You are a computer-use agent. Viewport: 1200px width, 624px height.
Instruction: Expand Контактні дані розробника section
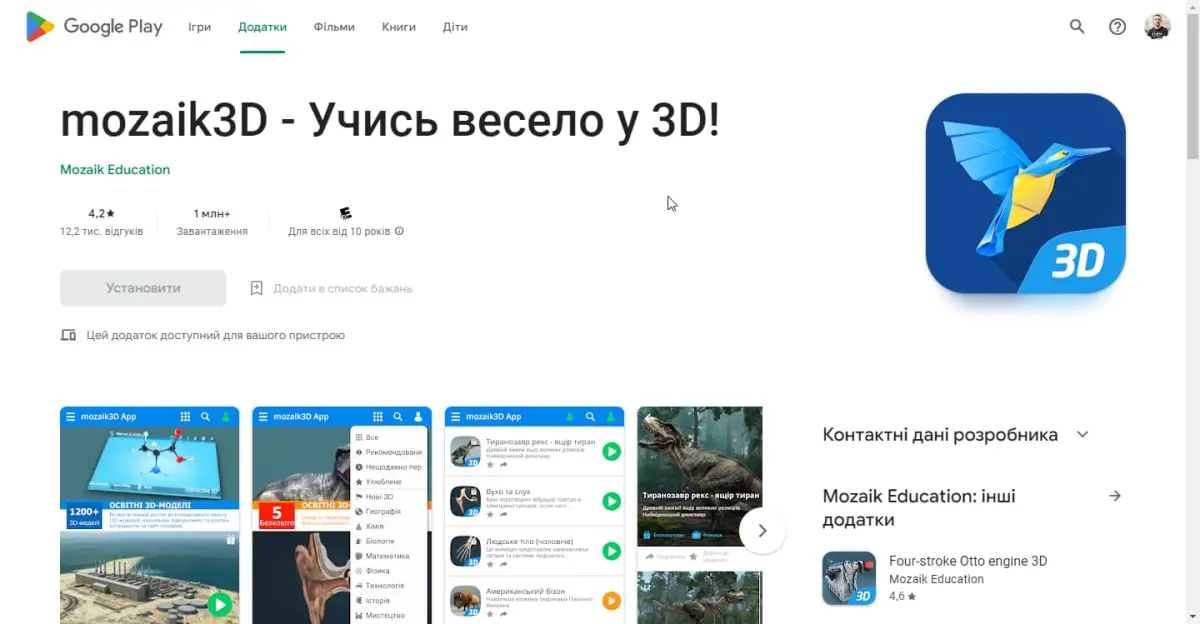[1082, 435]
